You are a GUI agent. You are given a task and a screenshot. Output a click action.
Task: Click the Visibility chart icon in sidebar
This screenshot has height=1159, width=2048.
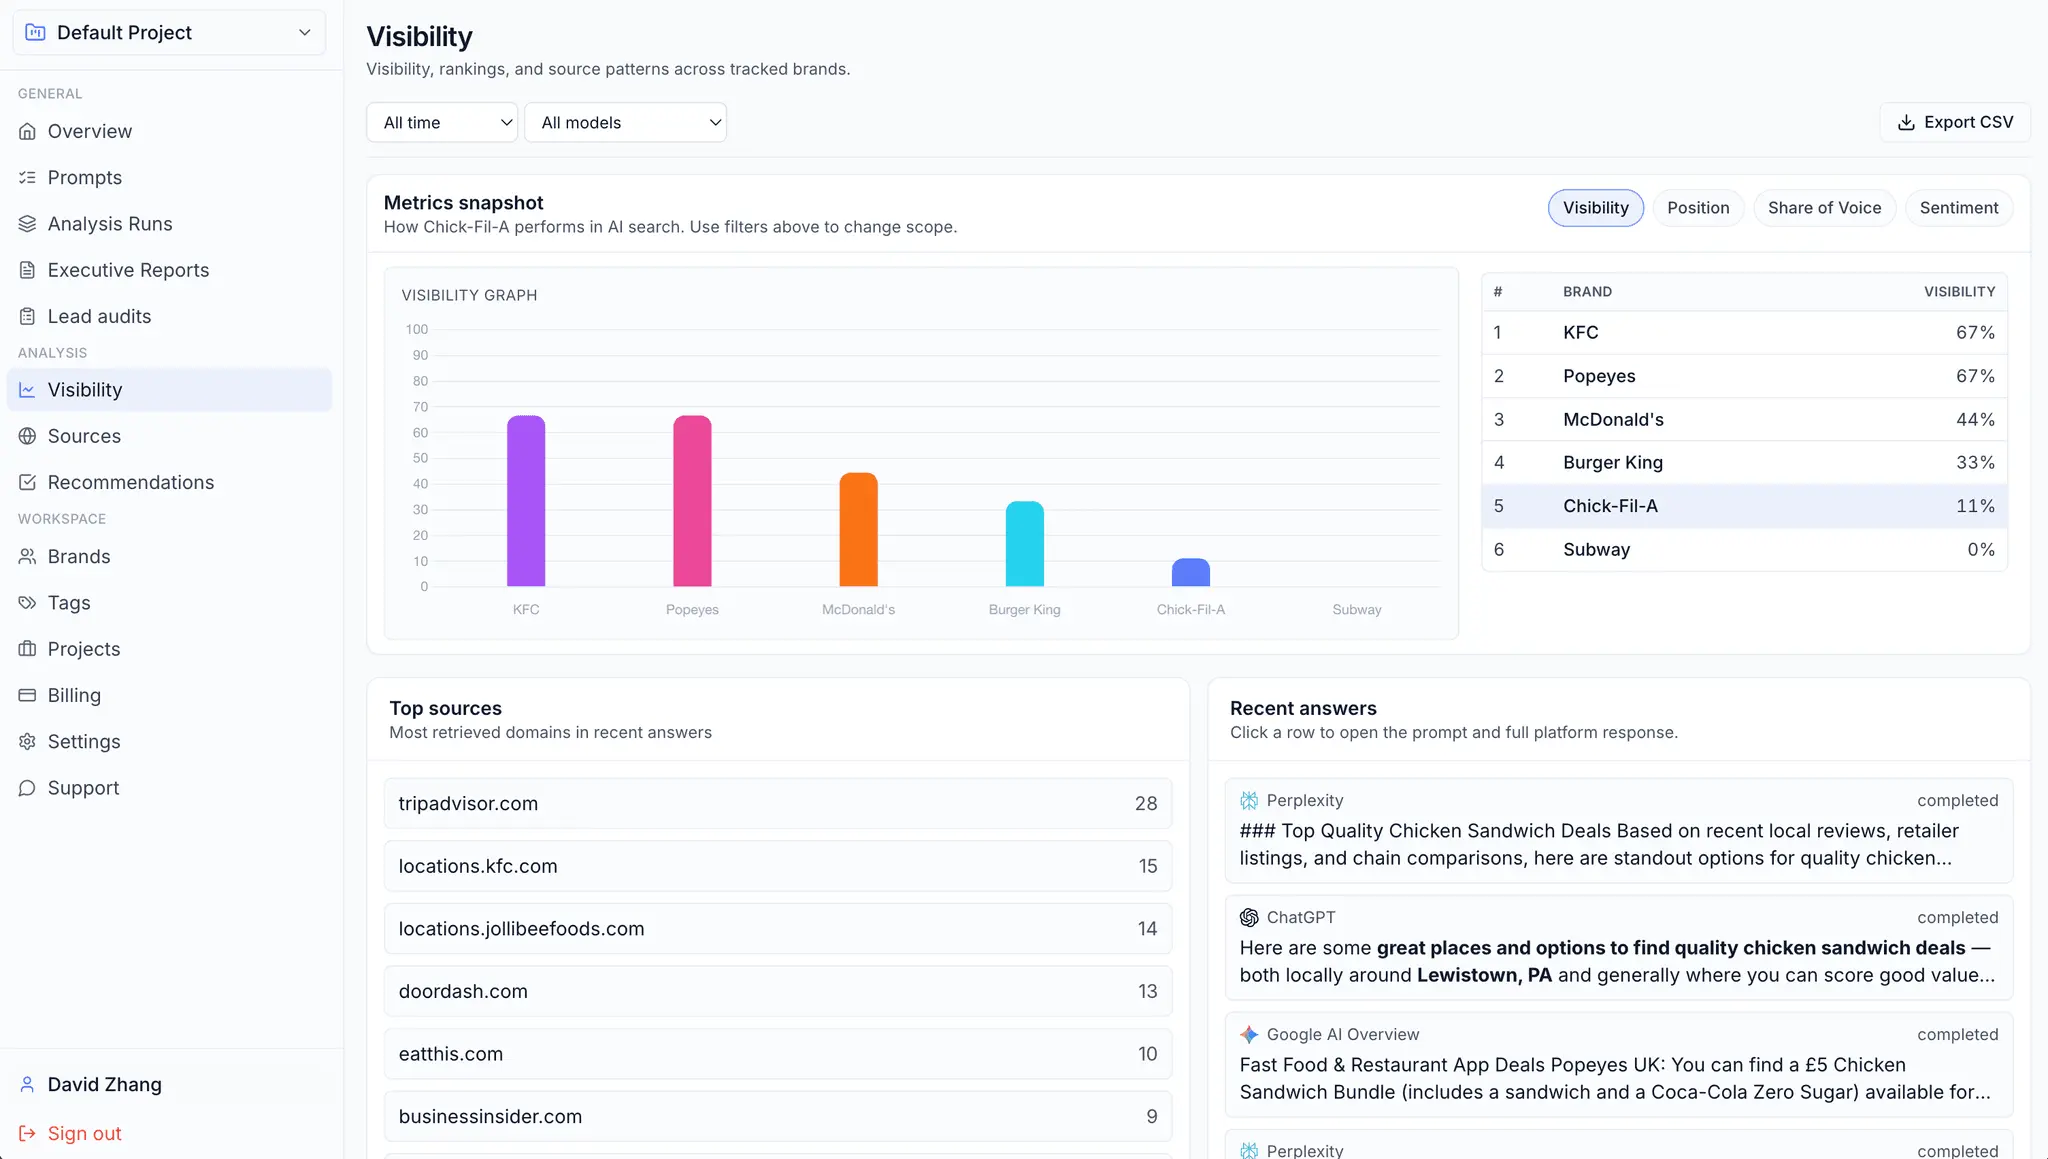27,390
